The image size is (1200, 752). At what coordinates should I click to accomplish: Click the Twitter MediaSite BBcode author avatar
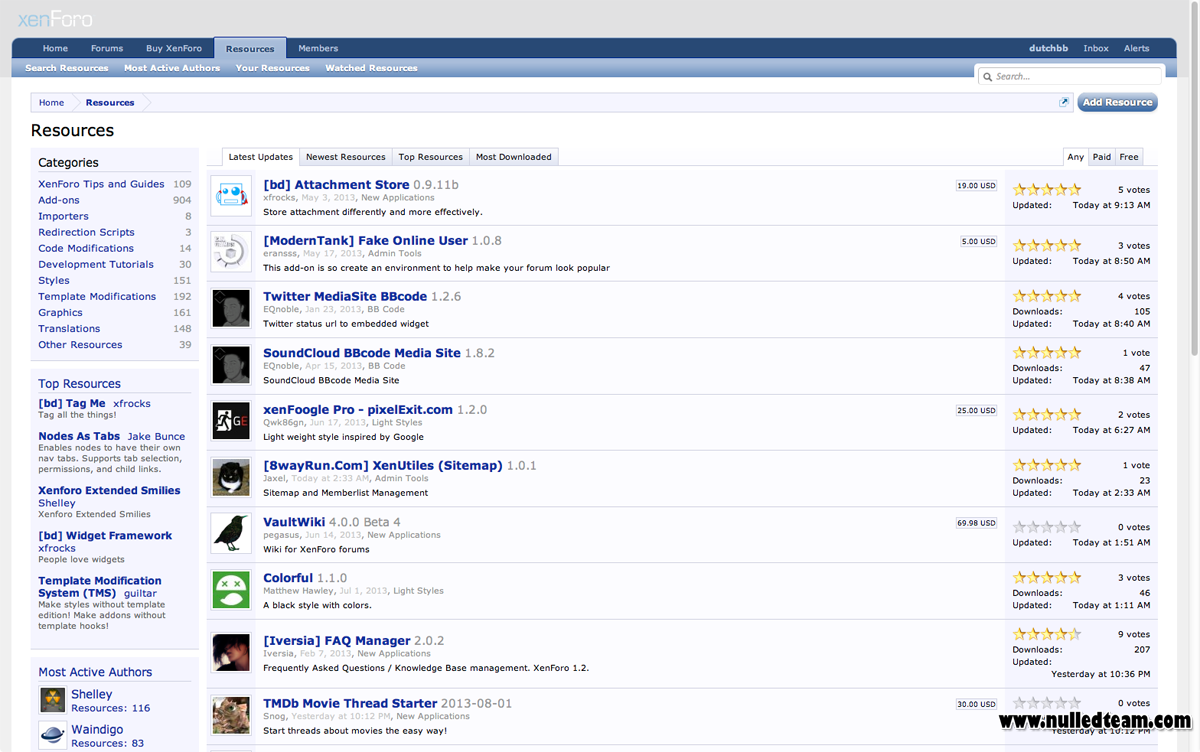coord(231,308)
